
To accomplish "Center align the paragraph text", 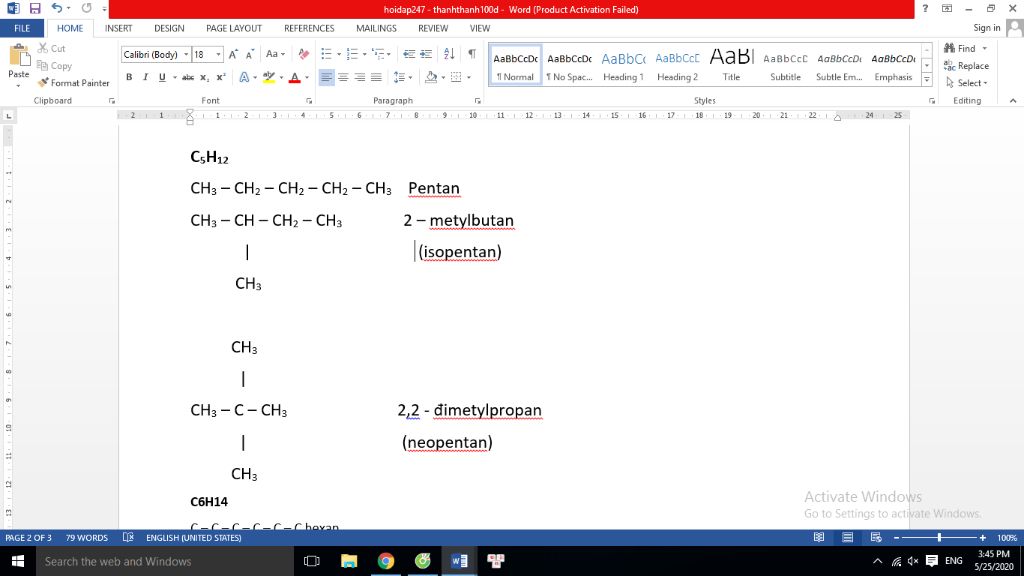I will [x=343, y=77].
